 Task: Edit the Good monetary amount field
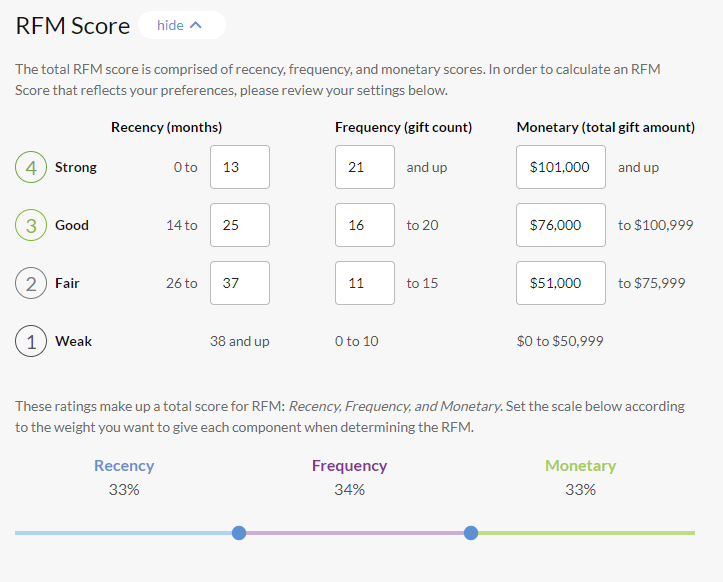[561, 225]
